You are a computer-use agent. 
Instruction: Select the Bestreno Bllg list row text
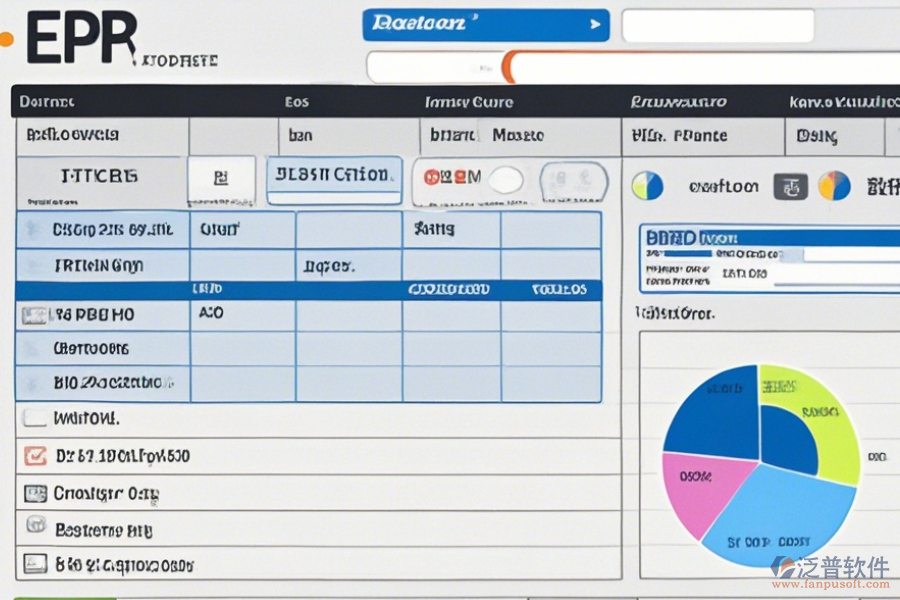click(104, 530)
